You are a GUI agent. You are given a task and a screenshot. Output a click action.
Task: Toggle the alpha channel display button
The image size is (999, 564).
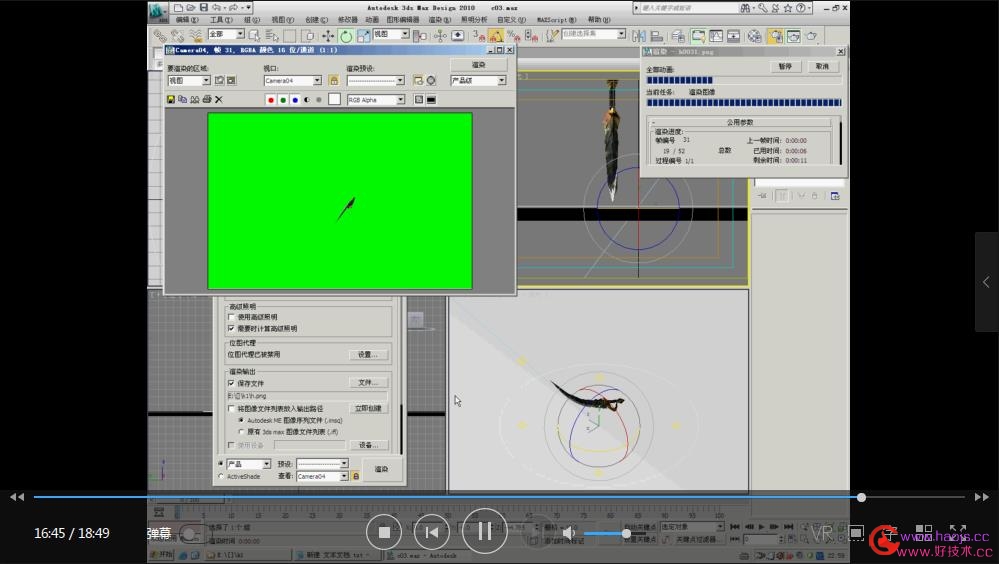(x=307, y=99)
